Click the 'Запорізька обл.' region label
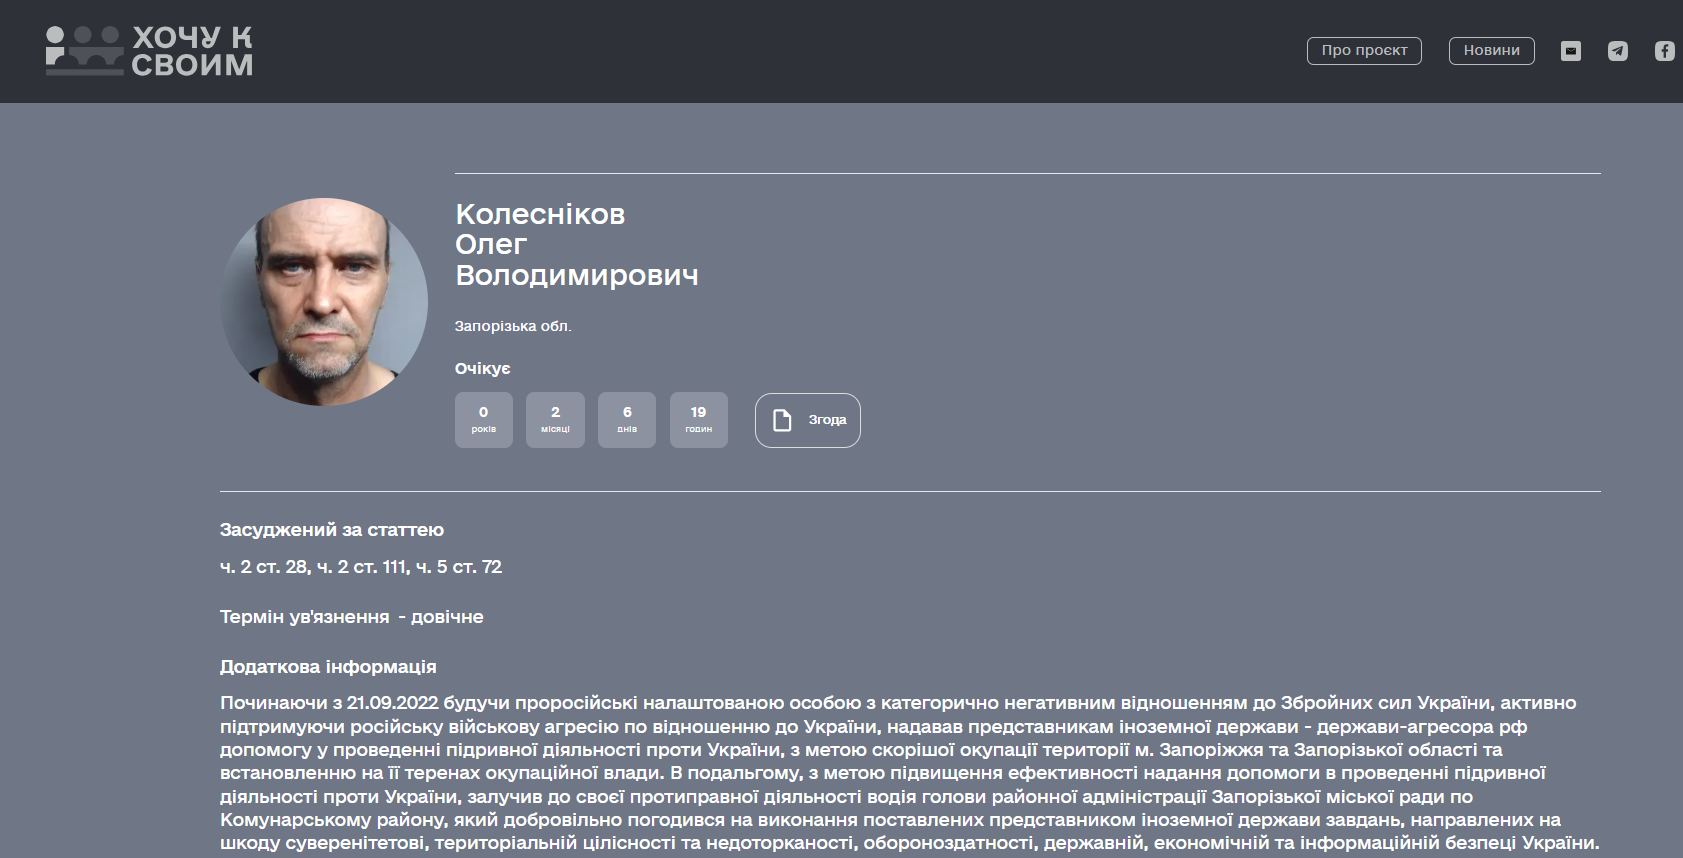 (x=513, y=326)
